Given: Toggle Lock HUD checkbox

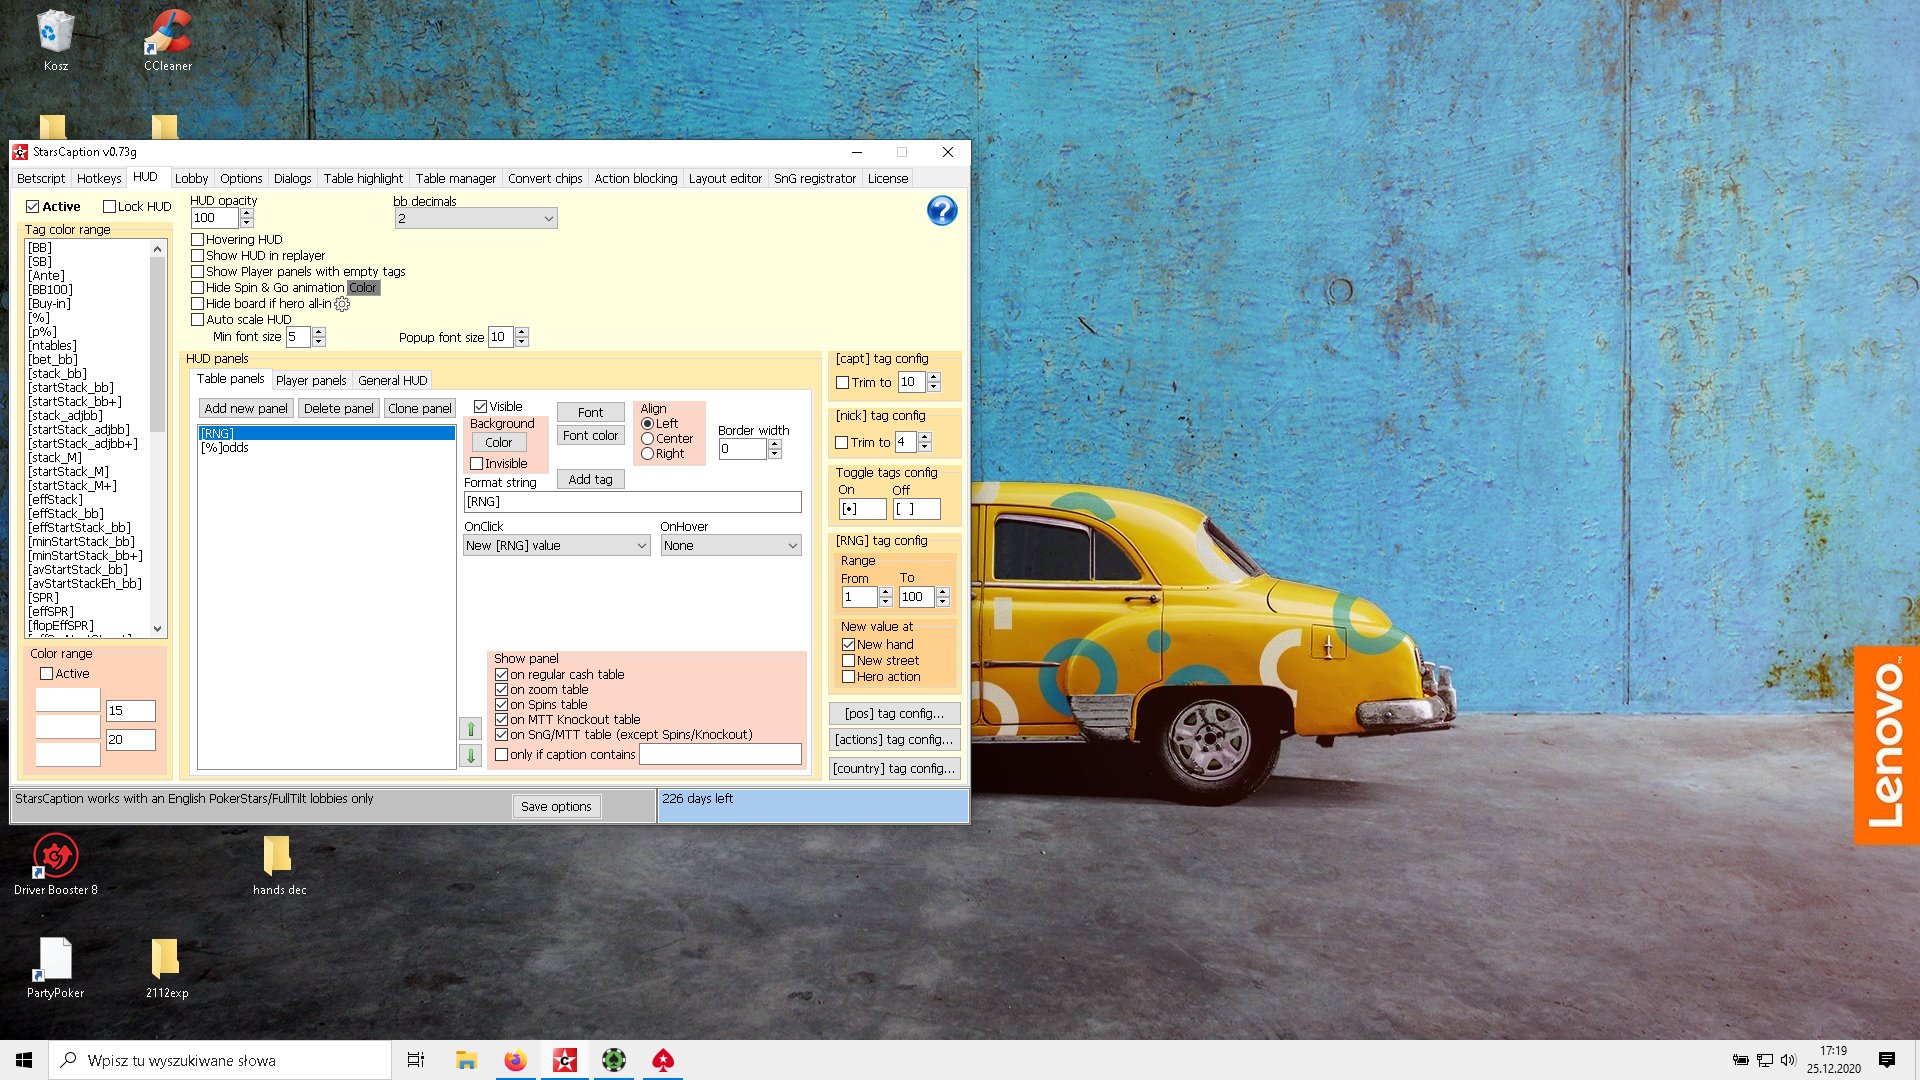Looking at the screenshot, I should pos(110,207).
